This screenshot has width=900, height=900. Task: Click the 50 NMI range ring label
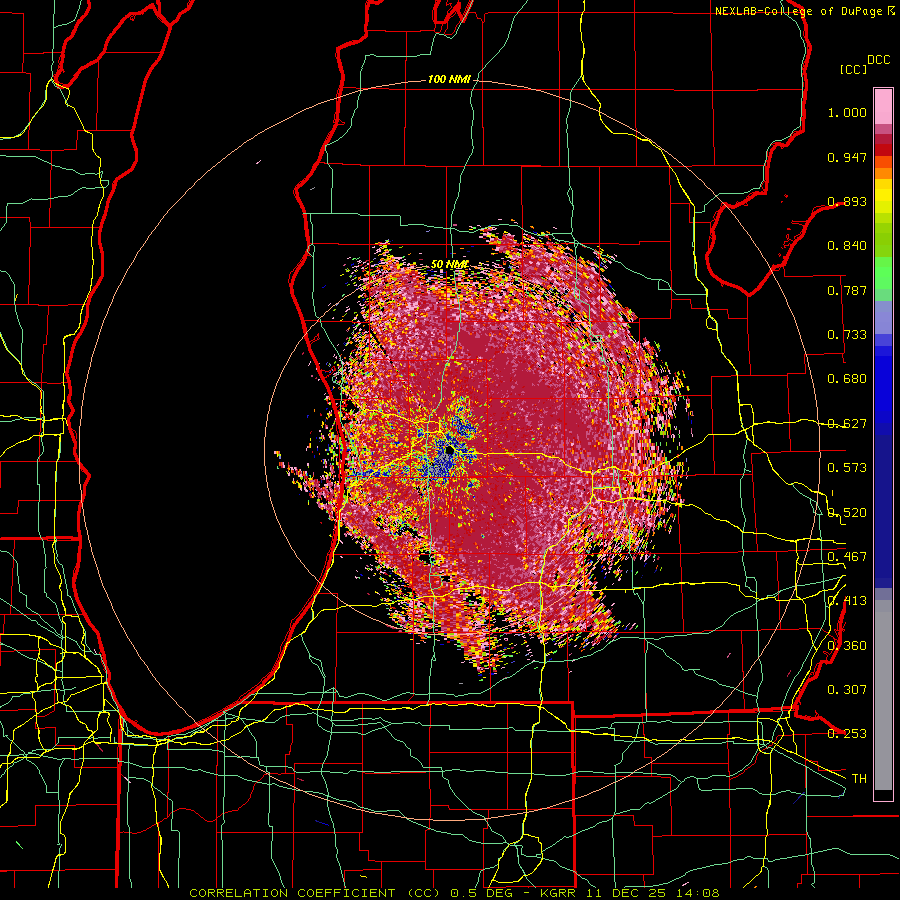point(449,265)
